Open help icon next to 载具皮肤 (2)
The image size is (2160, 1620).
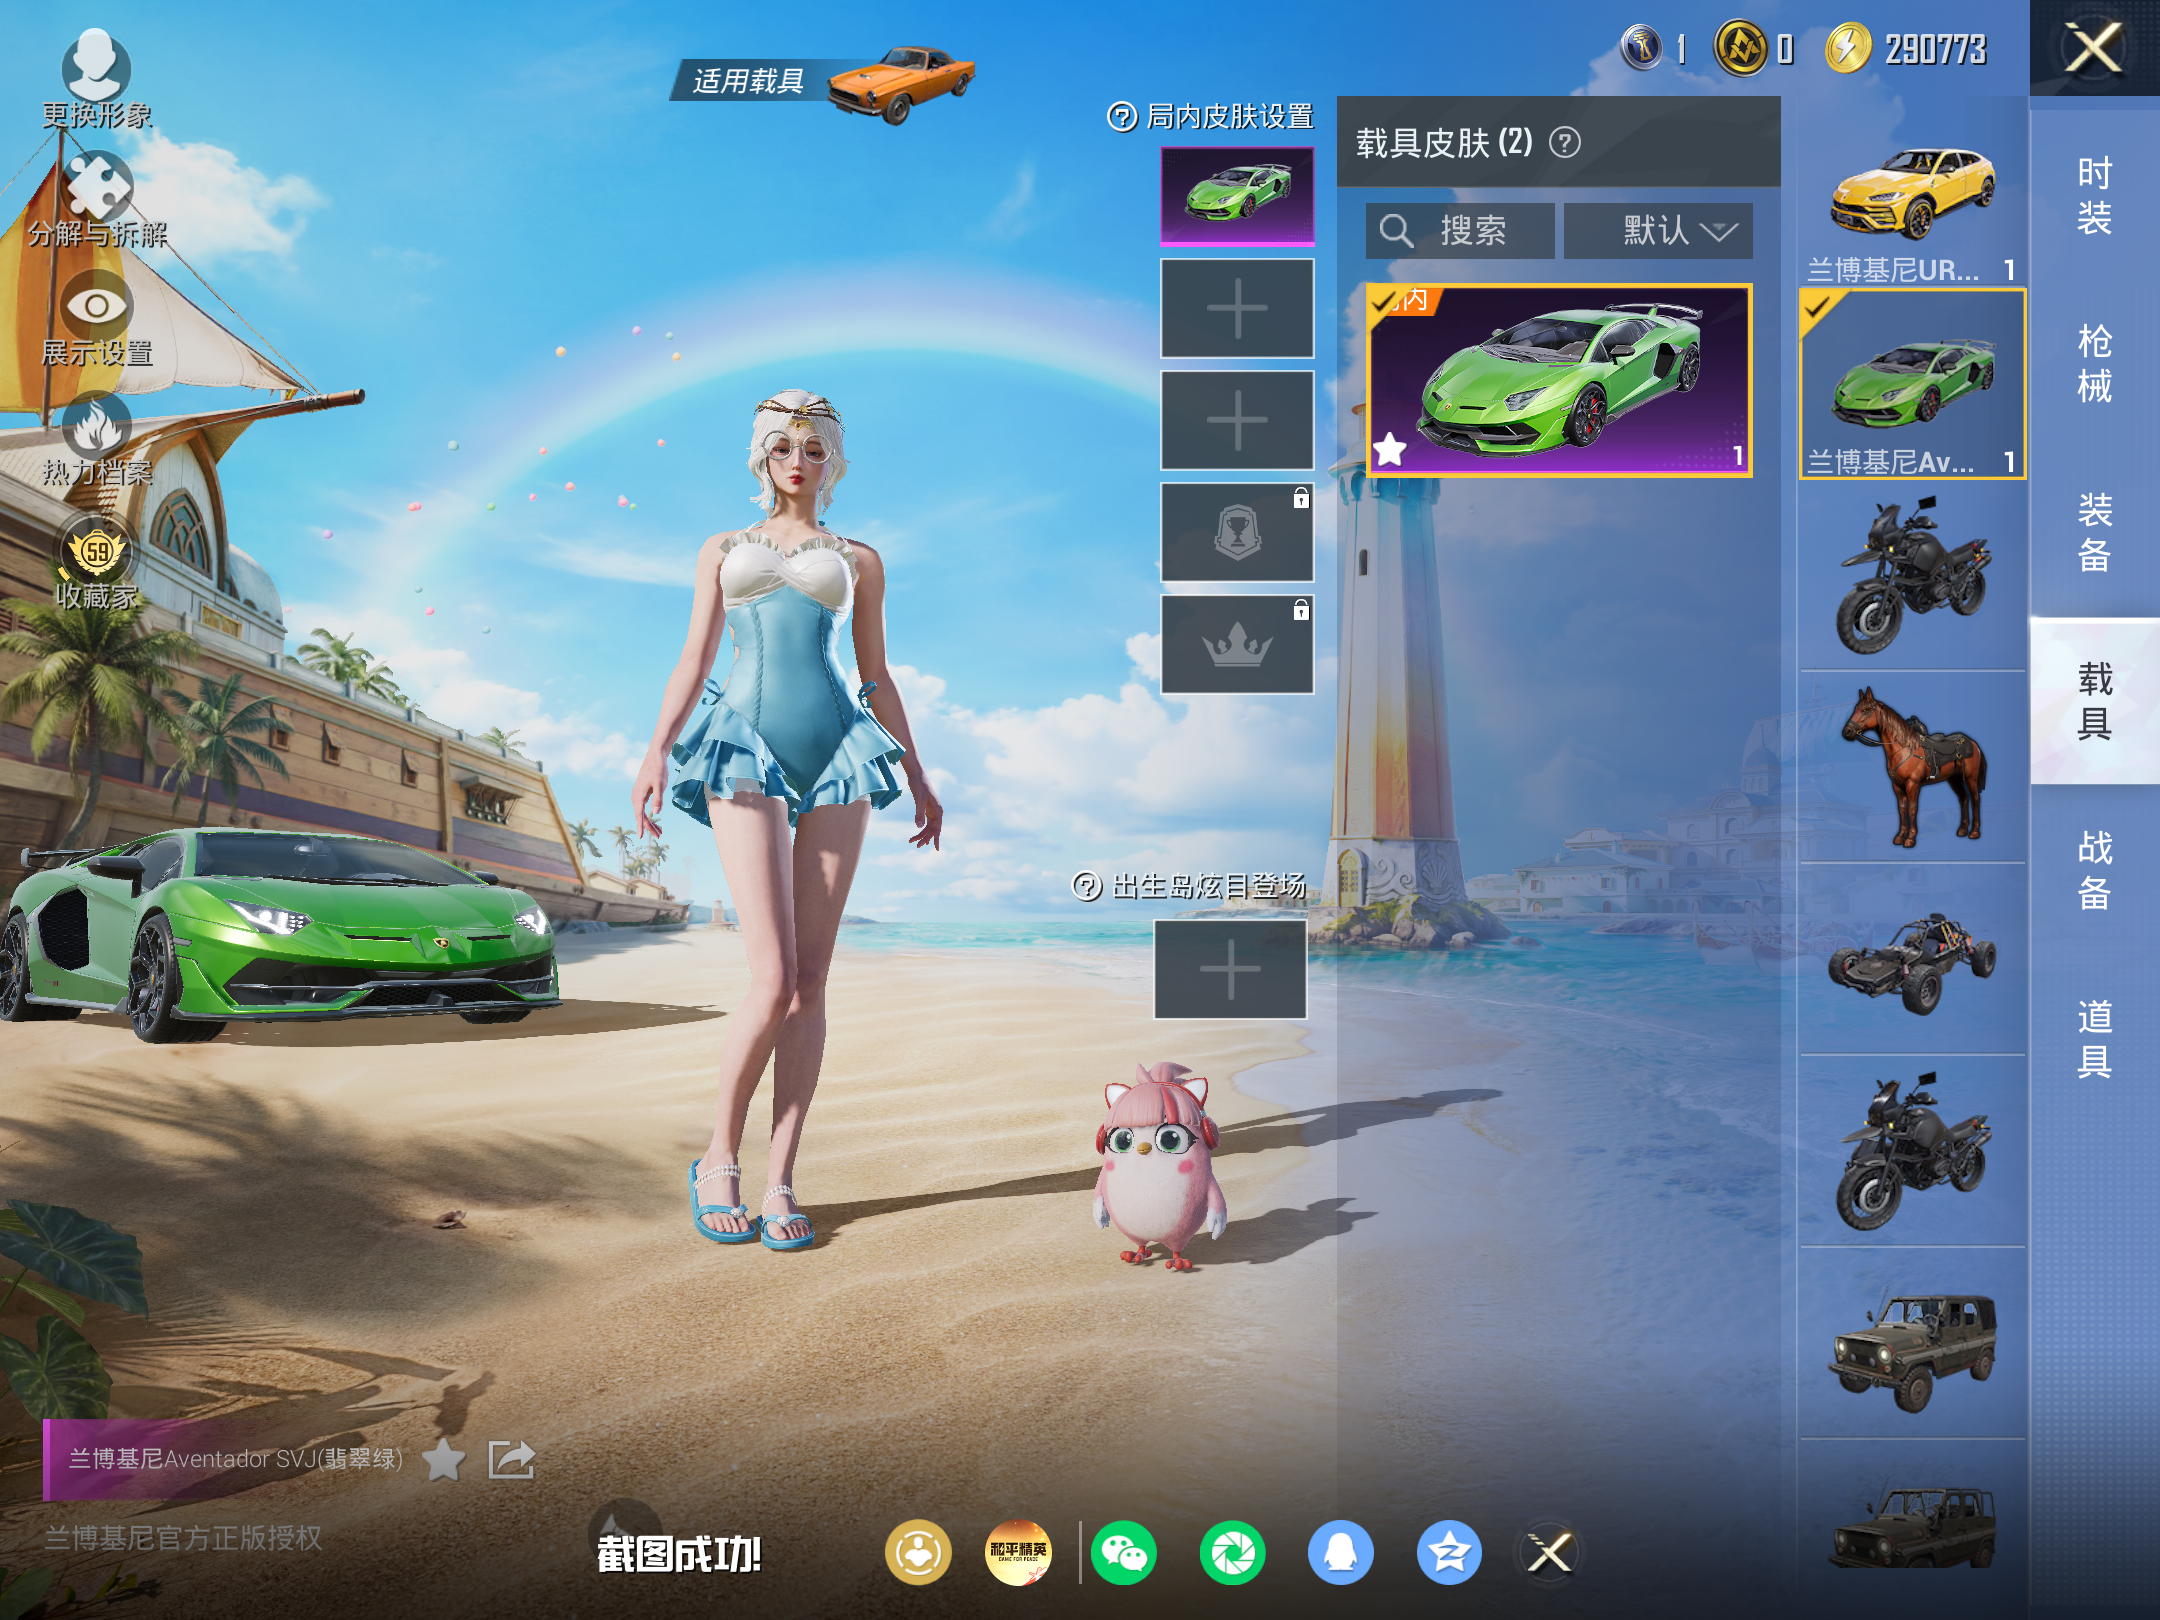1565,143
